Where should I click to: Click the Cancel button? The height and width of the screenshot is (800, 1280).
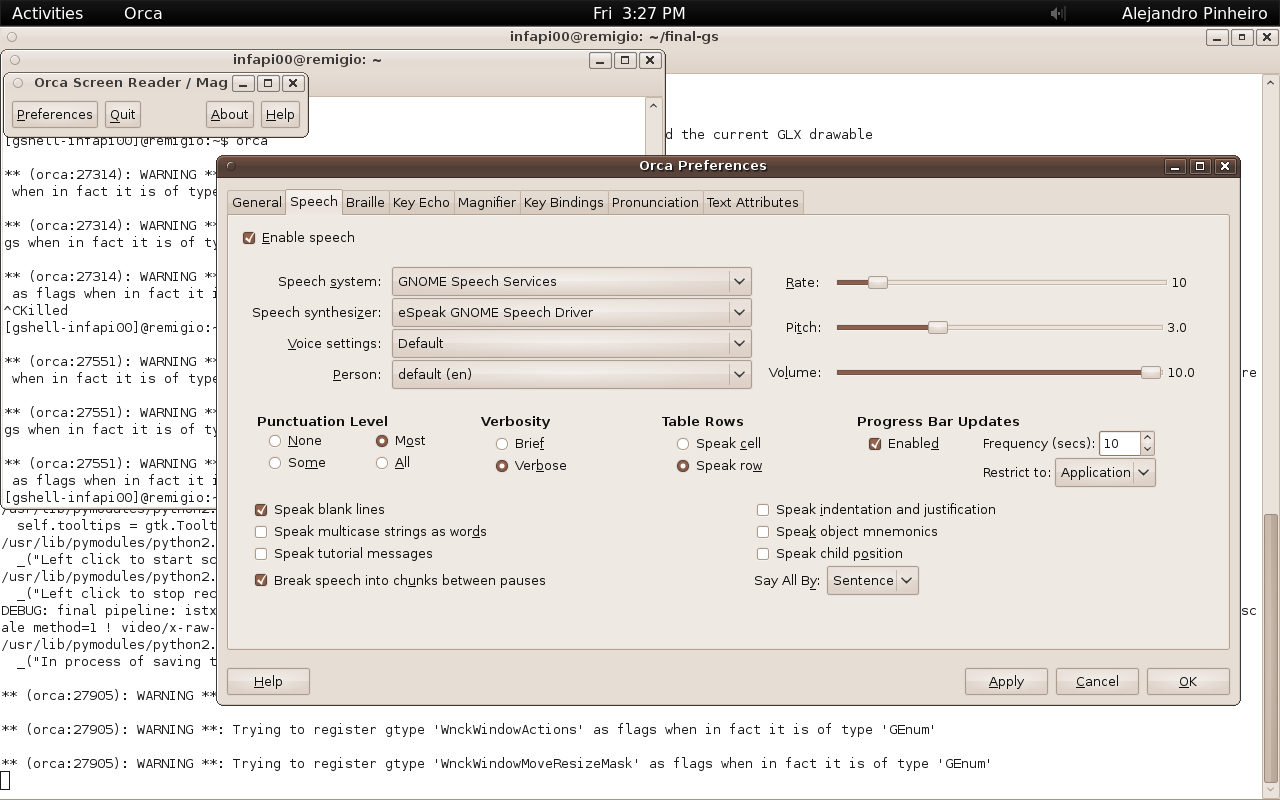1097,681
